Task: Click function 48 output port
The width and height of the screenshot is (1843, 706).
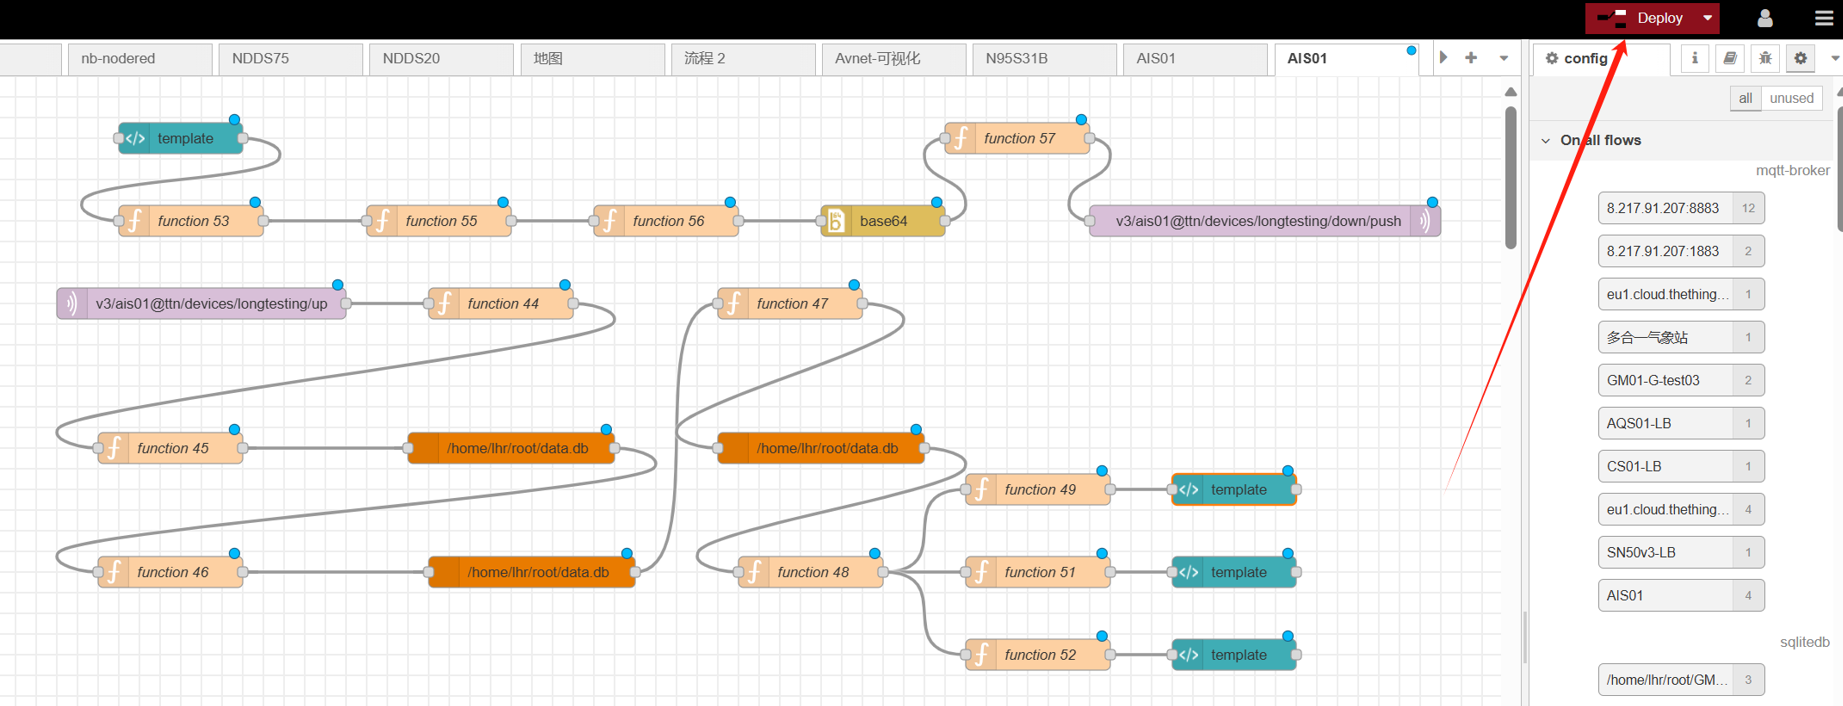Action: [883, 572]
